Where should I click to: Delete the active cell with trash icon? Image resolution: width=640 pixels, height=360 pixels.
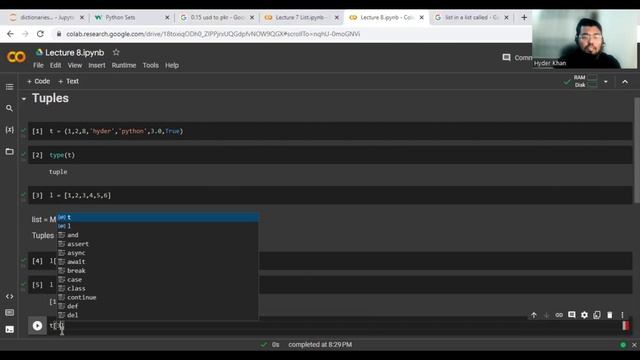(x=610, y=315)
